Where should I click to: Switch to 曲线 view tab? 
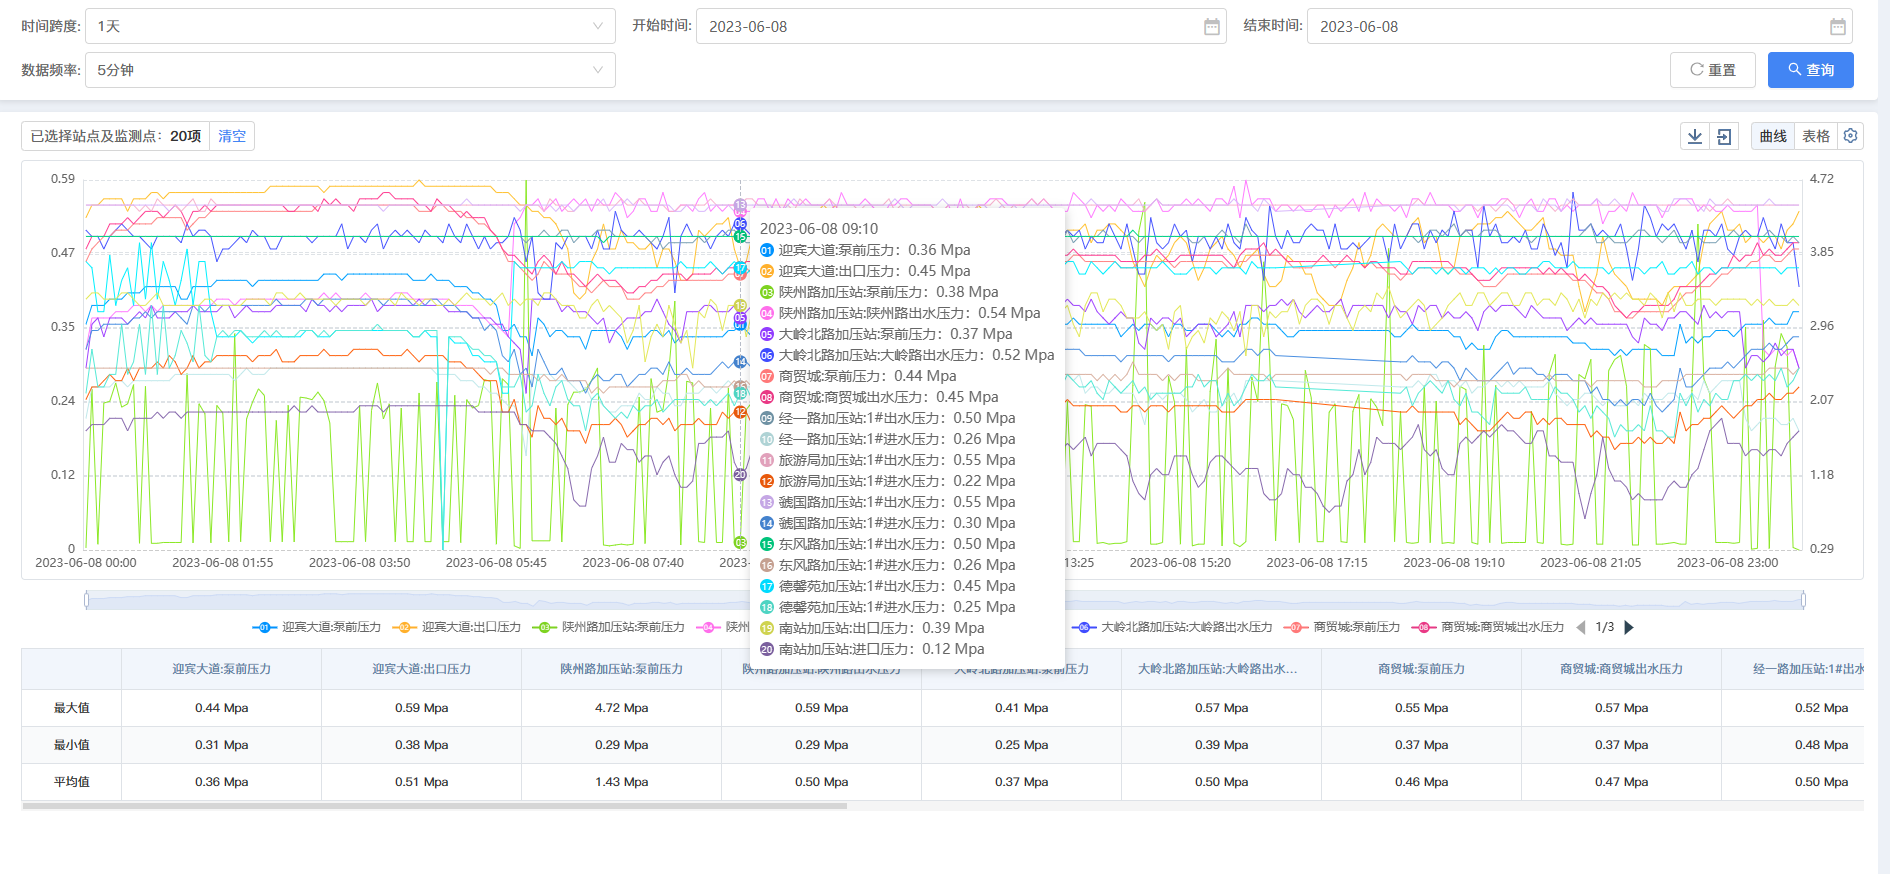pos(1773,137)
